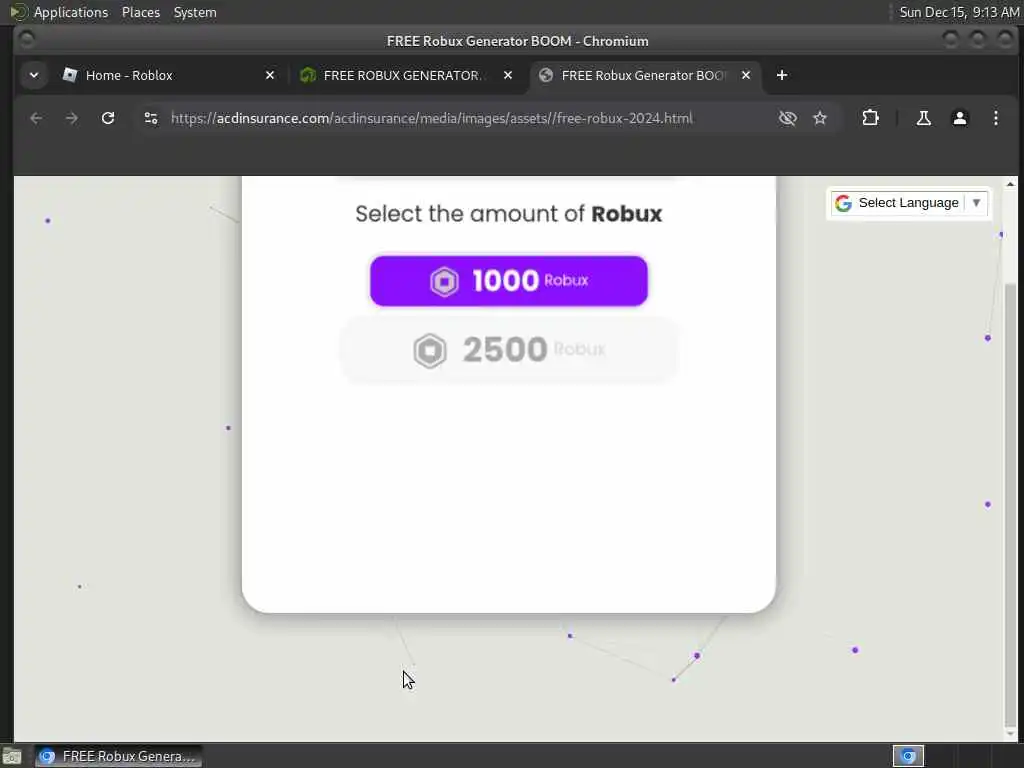Screen dimensions: 1024x768
Task: Open the Places menu
Action: click(x=140, y=12)
